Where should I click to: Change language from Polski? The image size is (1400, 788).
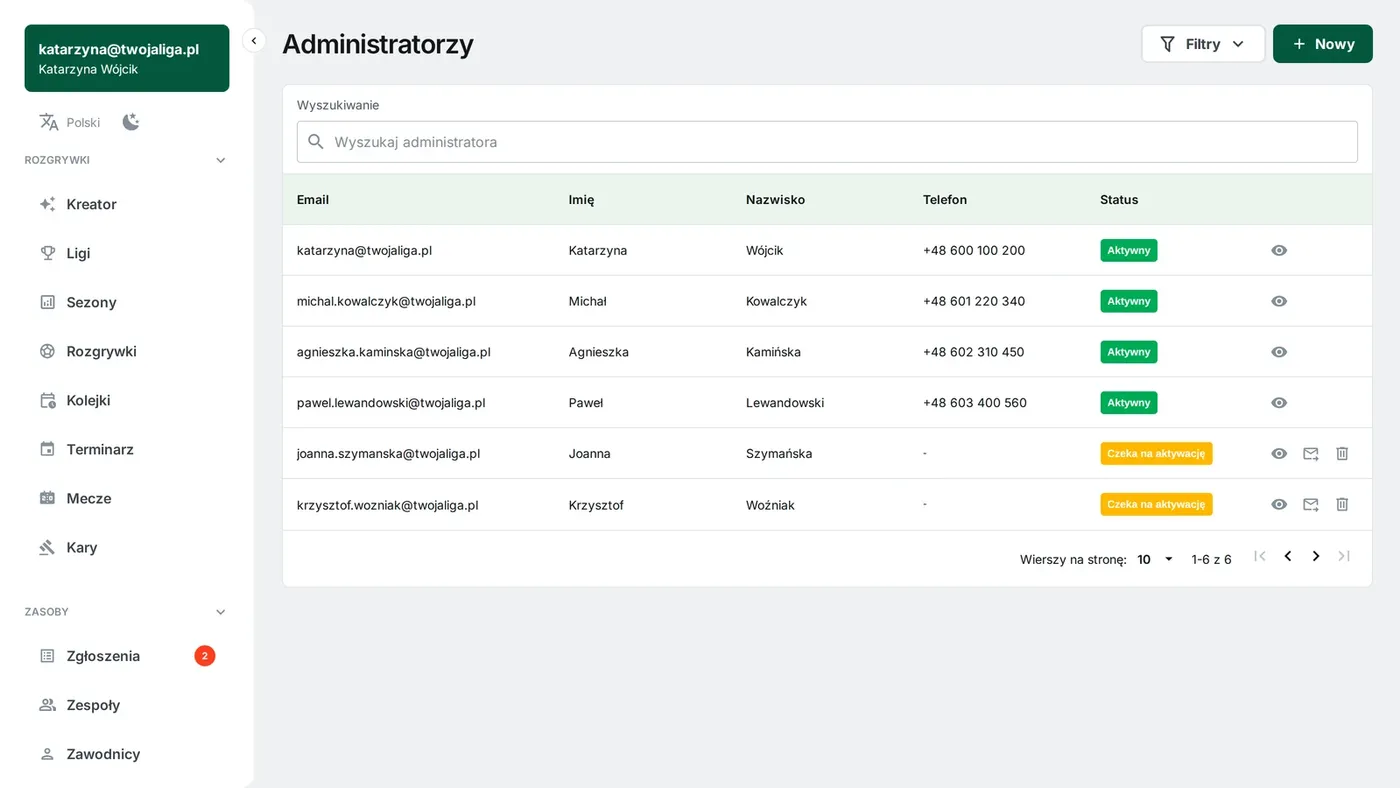pos(70,122)
